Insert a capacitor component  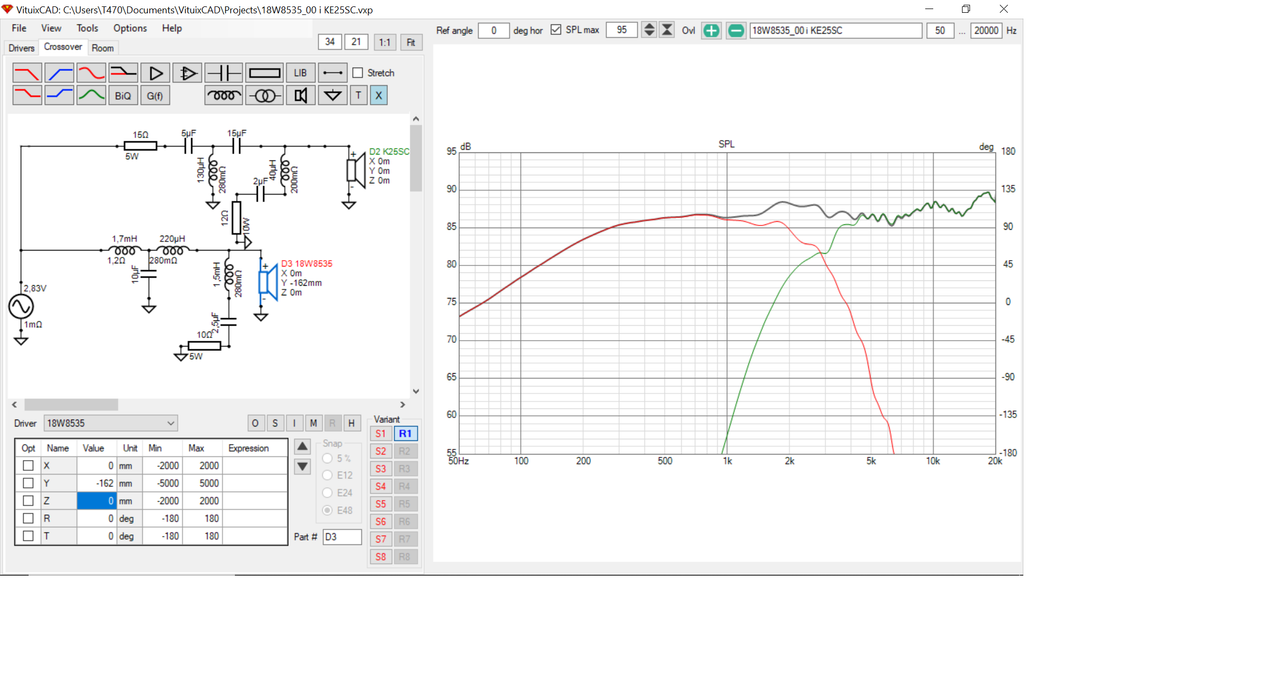[223, 73]
